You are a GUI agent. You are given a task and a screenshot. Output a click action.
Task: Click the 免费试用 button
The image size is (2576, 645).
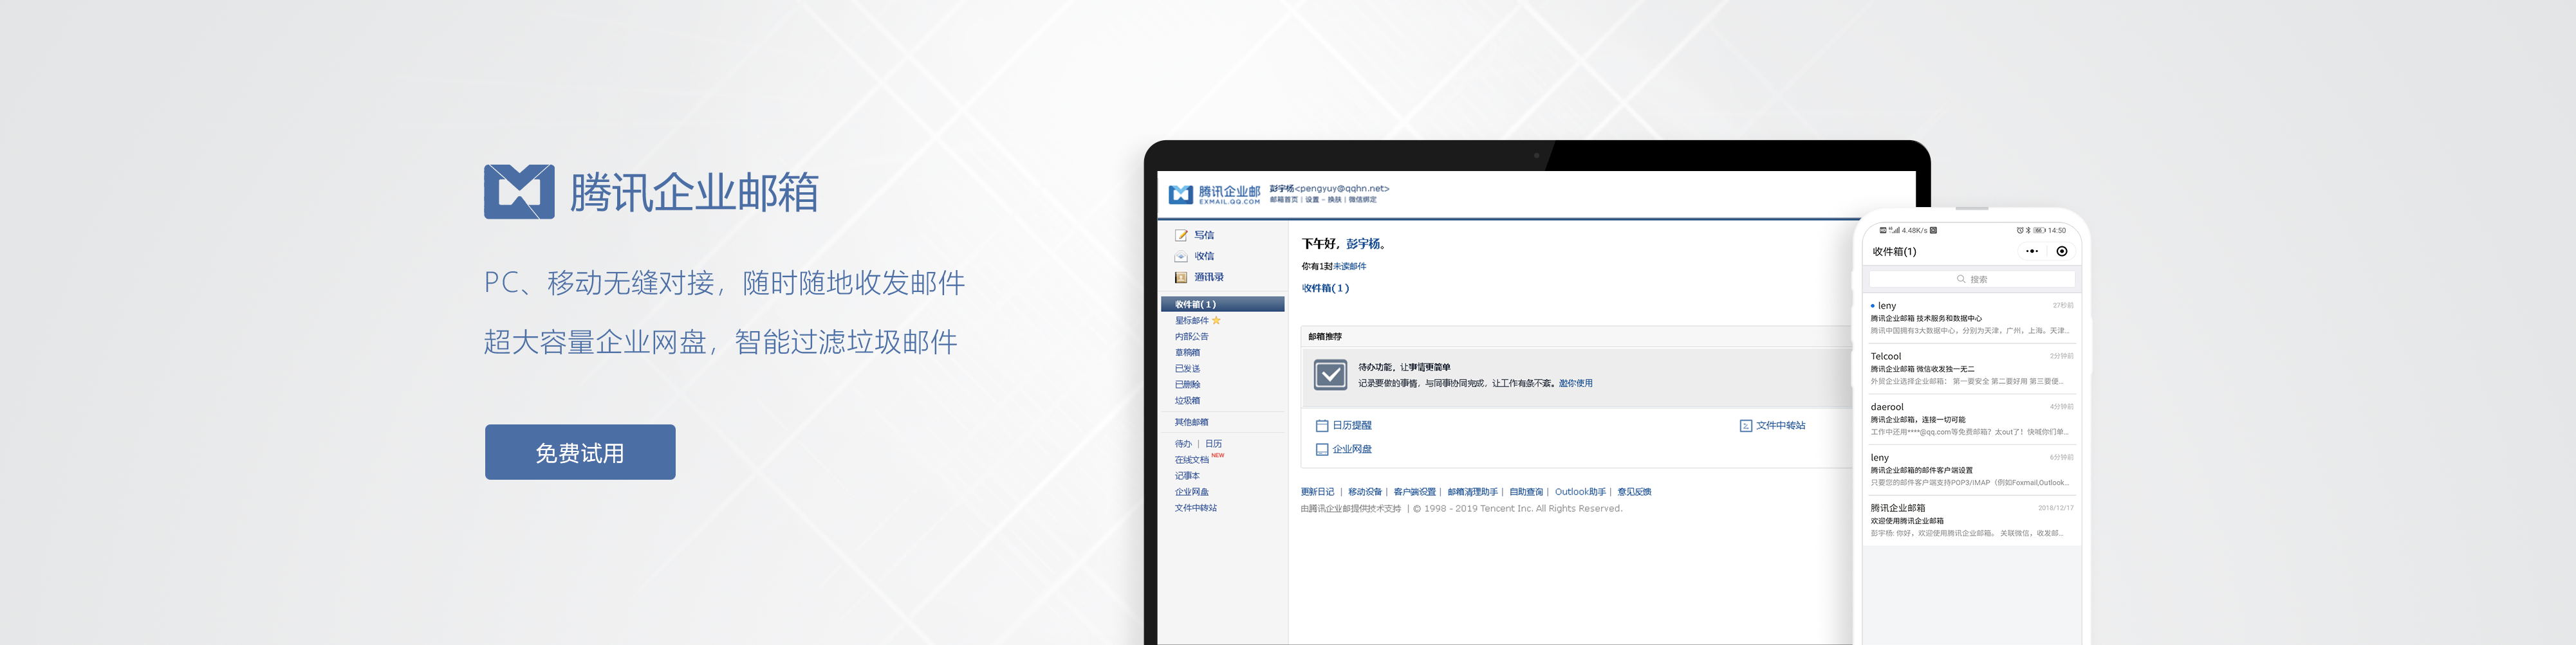pyautogui.click(x=579, y=452)
